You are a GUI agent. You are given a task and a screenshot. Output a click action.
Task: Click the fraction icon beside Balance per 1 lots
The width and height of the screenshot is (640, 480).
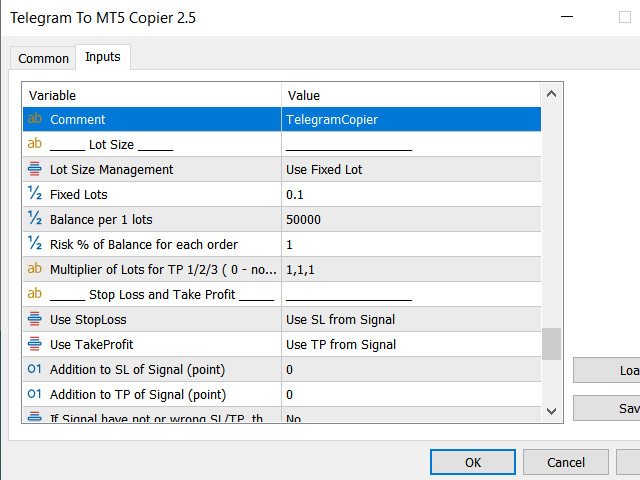click(35, 219)
